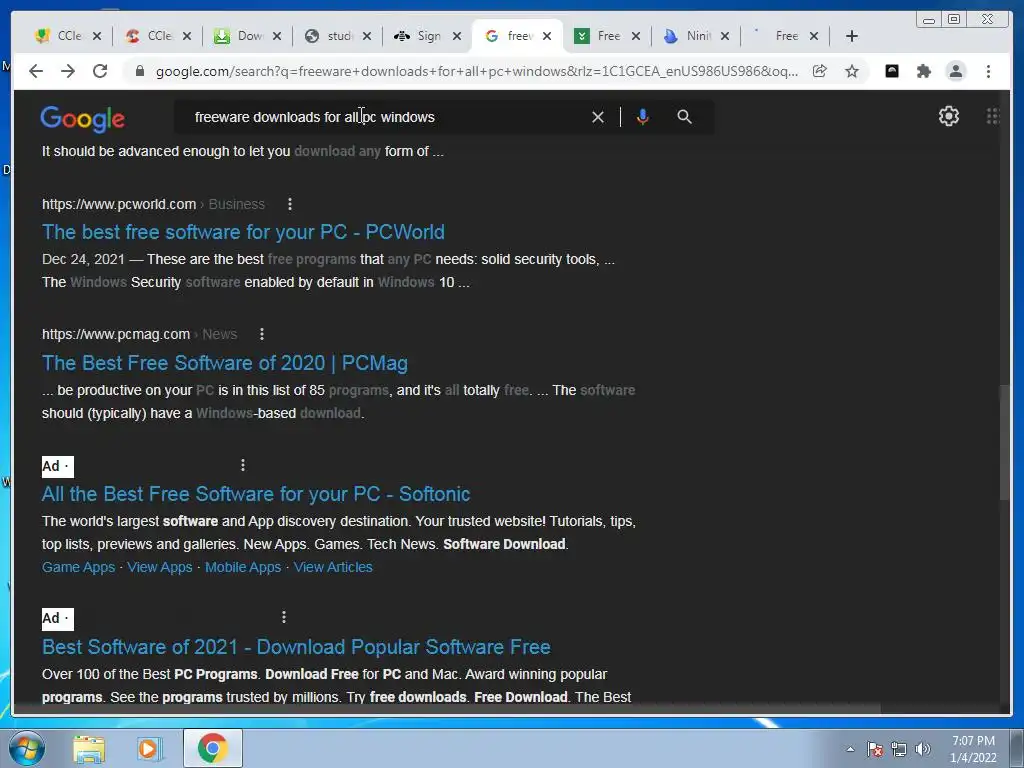
Task: Start voice search with microphone
Action: (x=643, y=117)
